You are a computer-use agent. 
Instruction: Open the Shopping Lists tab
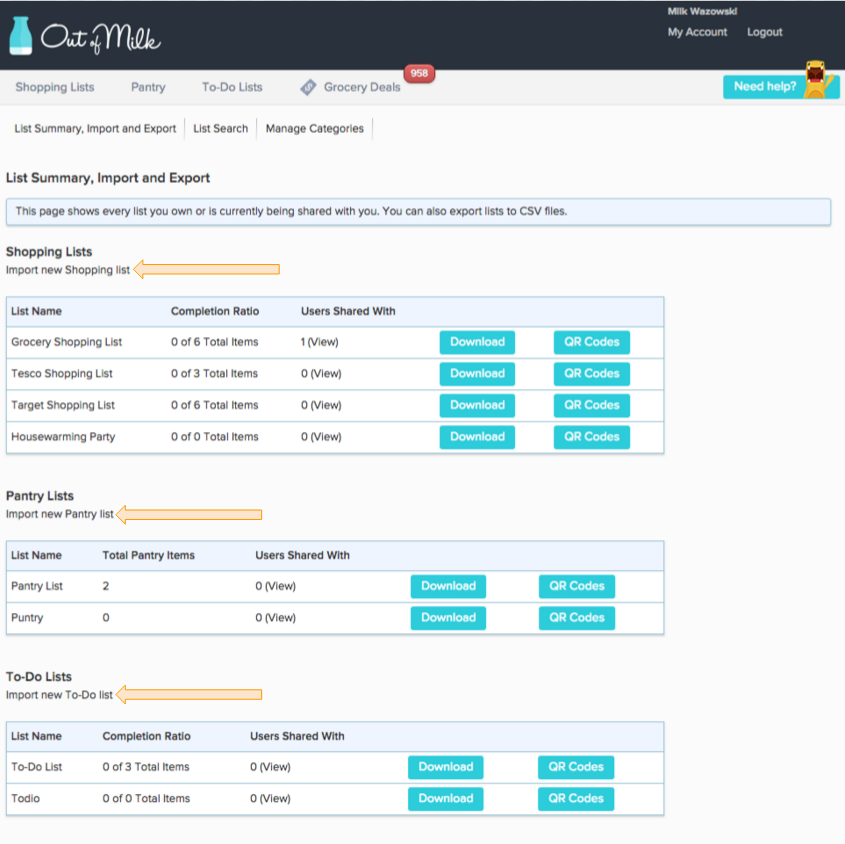tap(55, 87)
